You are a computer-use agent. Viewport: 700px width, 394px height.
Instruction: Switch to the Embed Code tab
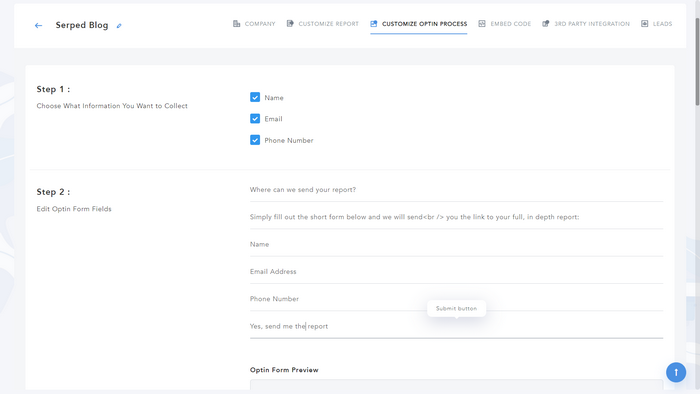[504, 24]
